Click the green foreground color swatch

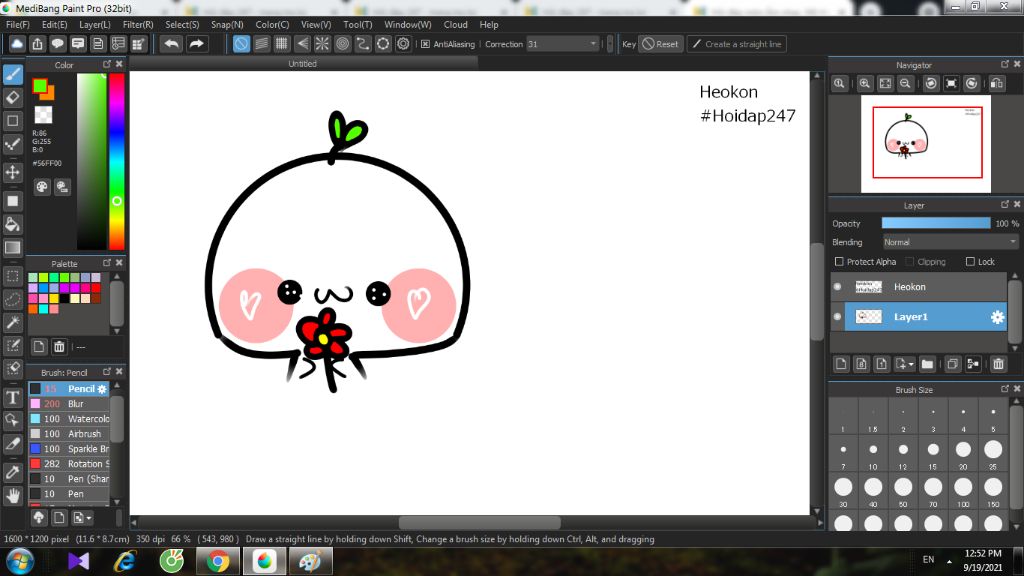pyautogui.click(x=39, y=86)
